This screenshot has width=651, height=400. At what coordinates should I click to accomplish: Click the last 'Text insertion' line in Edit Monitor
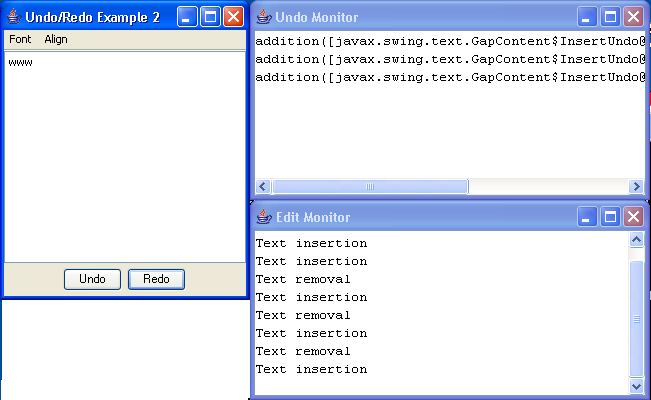click(x=311, y=369)
